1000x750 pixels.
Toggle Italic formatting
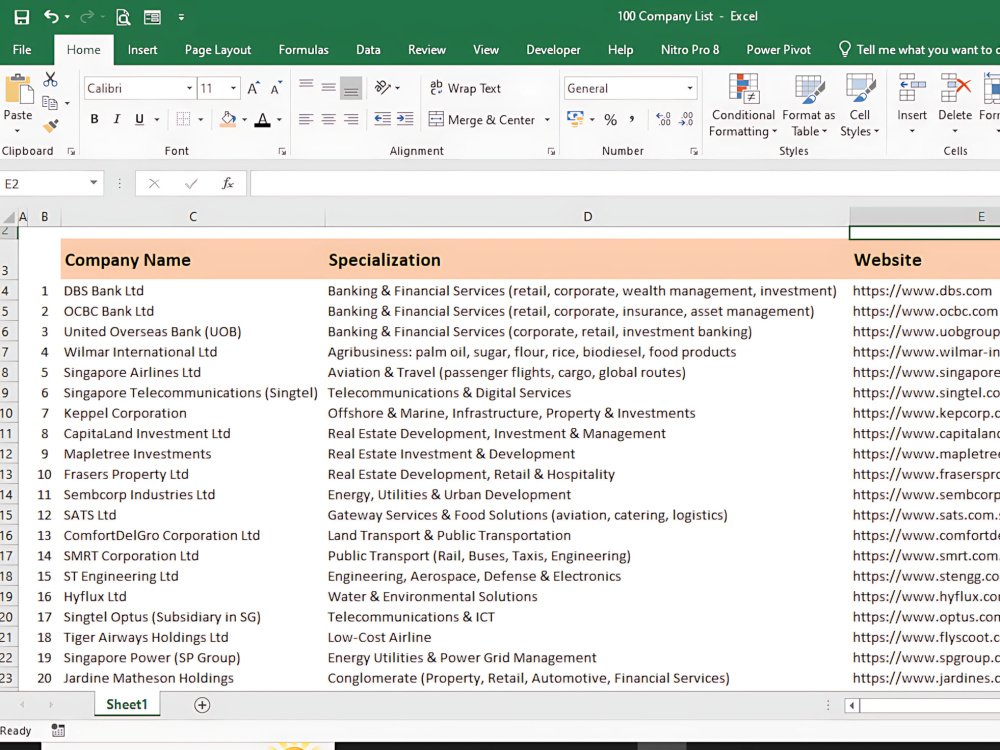point(117,119)
